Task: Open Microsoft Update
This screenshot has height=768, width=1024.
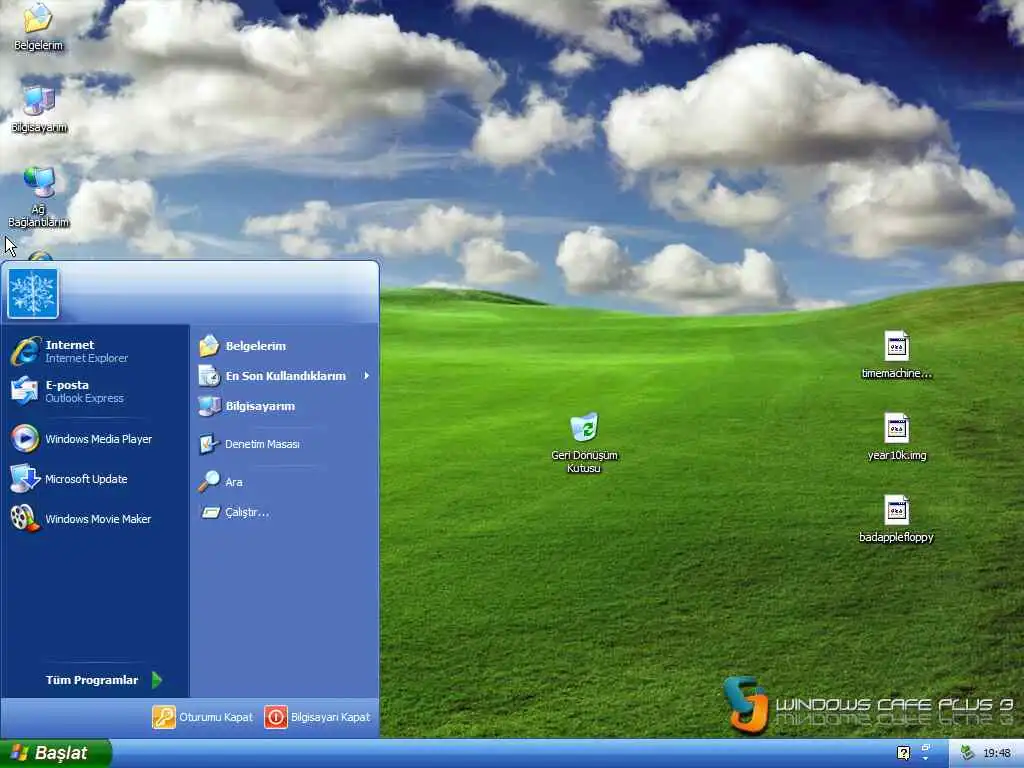Action: pos(95,479)
